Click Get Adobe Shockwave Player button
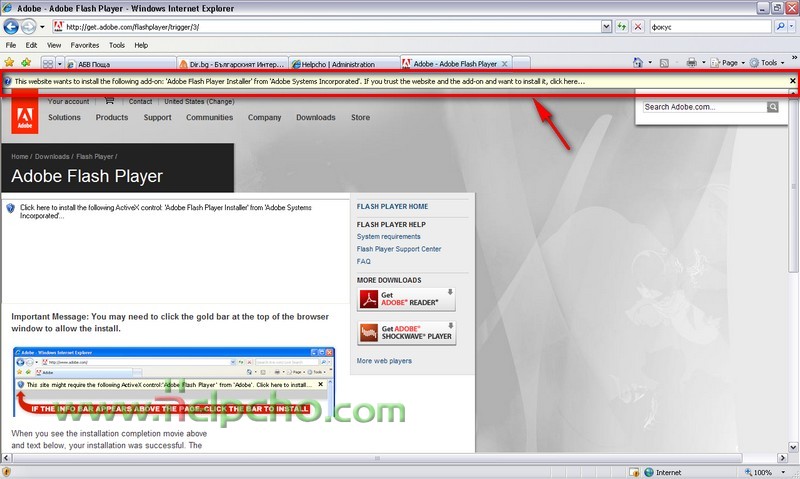The height and width of the screenshot is (479, 800). tap(406, 333)
